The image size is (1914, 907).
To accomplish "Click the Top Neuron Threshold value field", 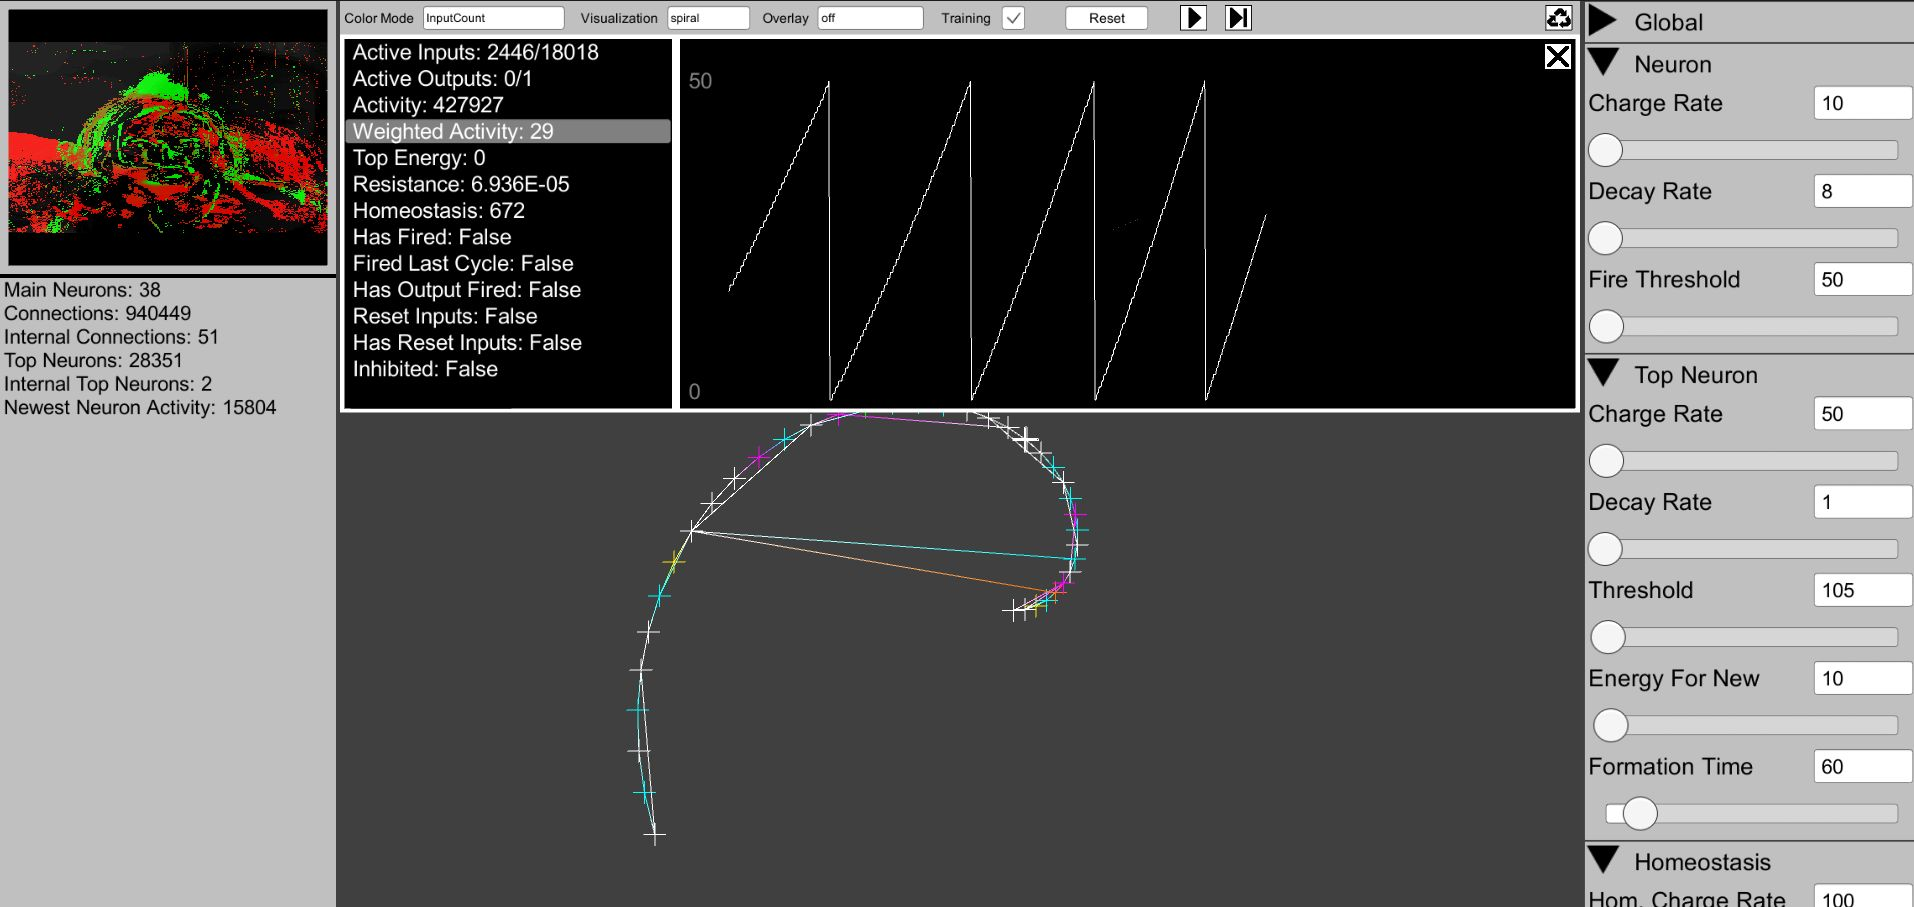I will (x=1862, y=591).
